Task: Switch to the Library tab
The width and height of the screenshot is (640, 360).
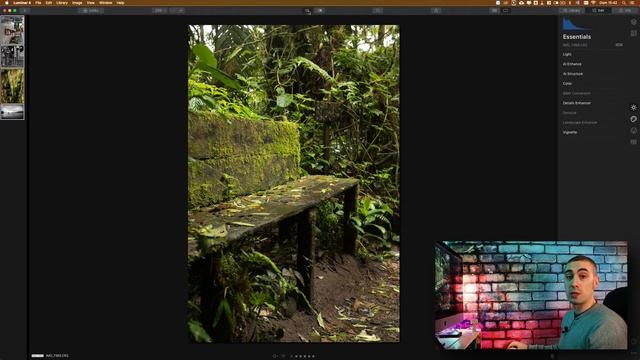Action: pos(571,11)
